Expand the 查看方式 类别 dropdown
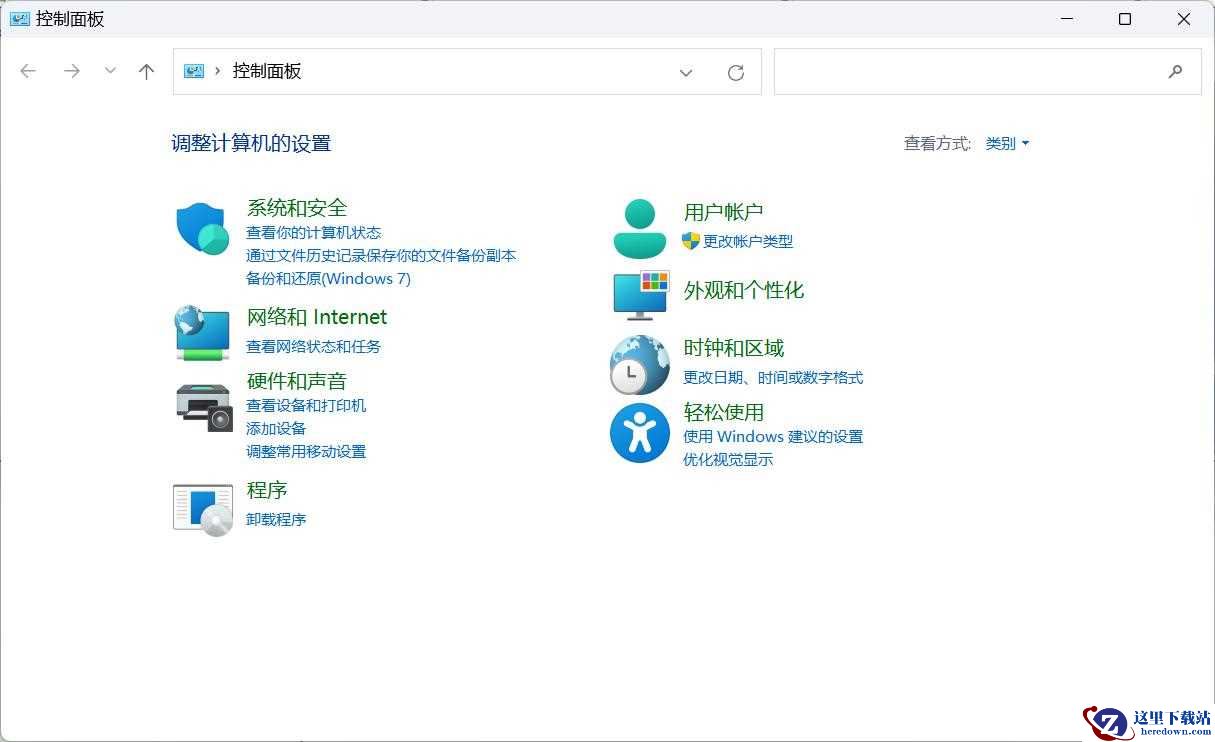This screenshot has height=742, width=1215. 1007,144
